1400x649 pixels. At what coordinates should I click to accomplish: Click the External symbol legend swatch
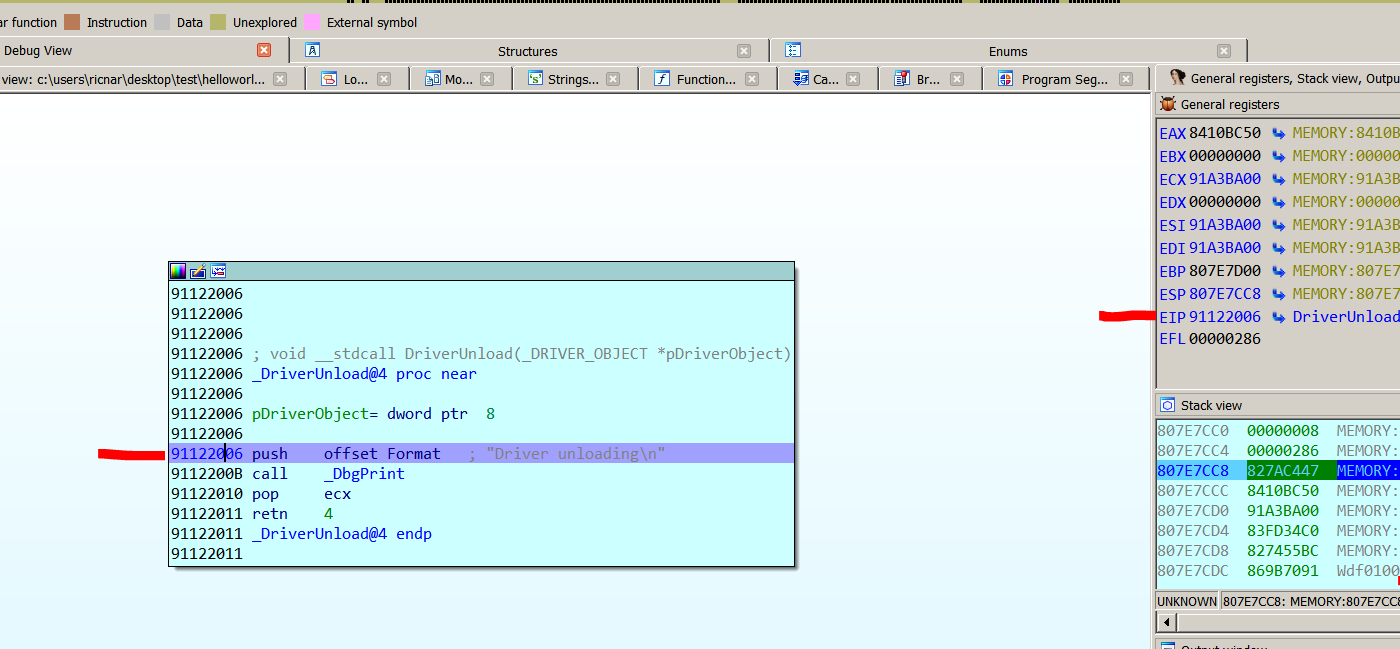coord(312,22)
